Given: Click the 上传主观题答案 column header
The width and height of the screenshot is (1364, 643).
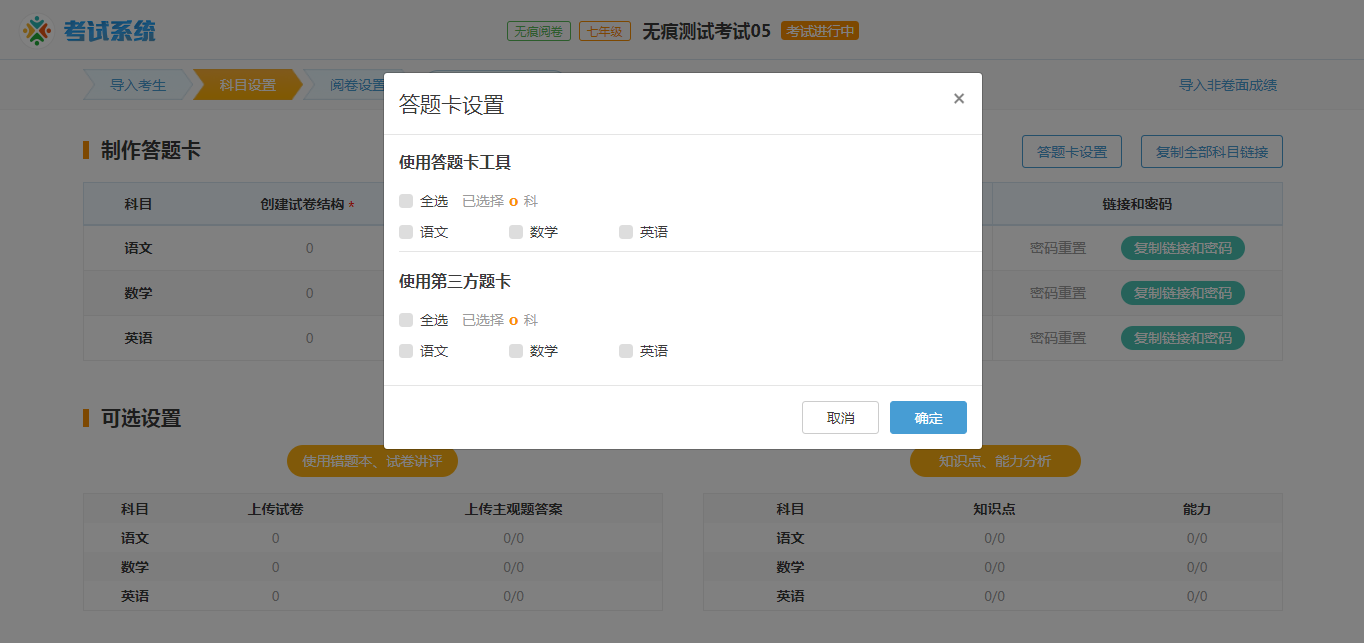Looking at the screenshot, I should (514, 509).
